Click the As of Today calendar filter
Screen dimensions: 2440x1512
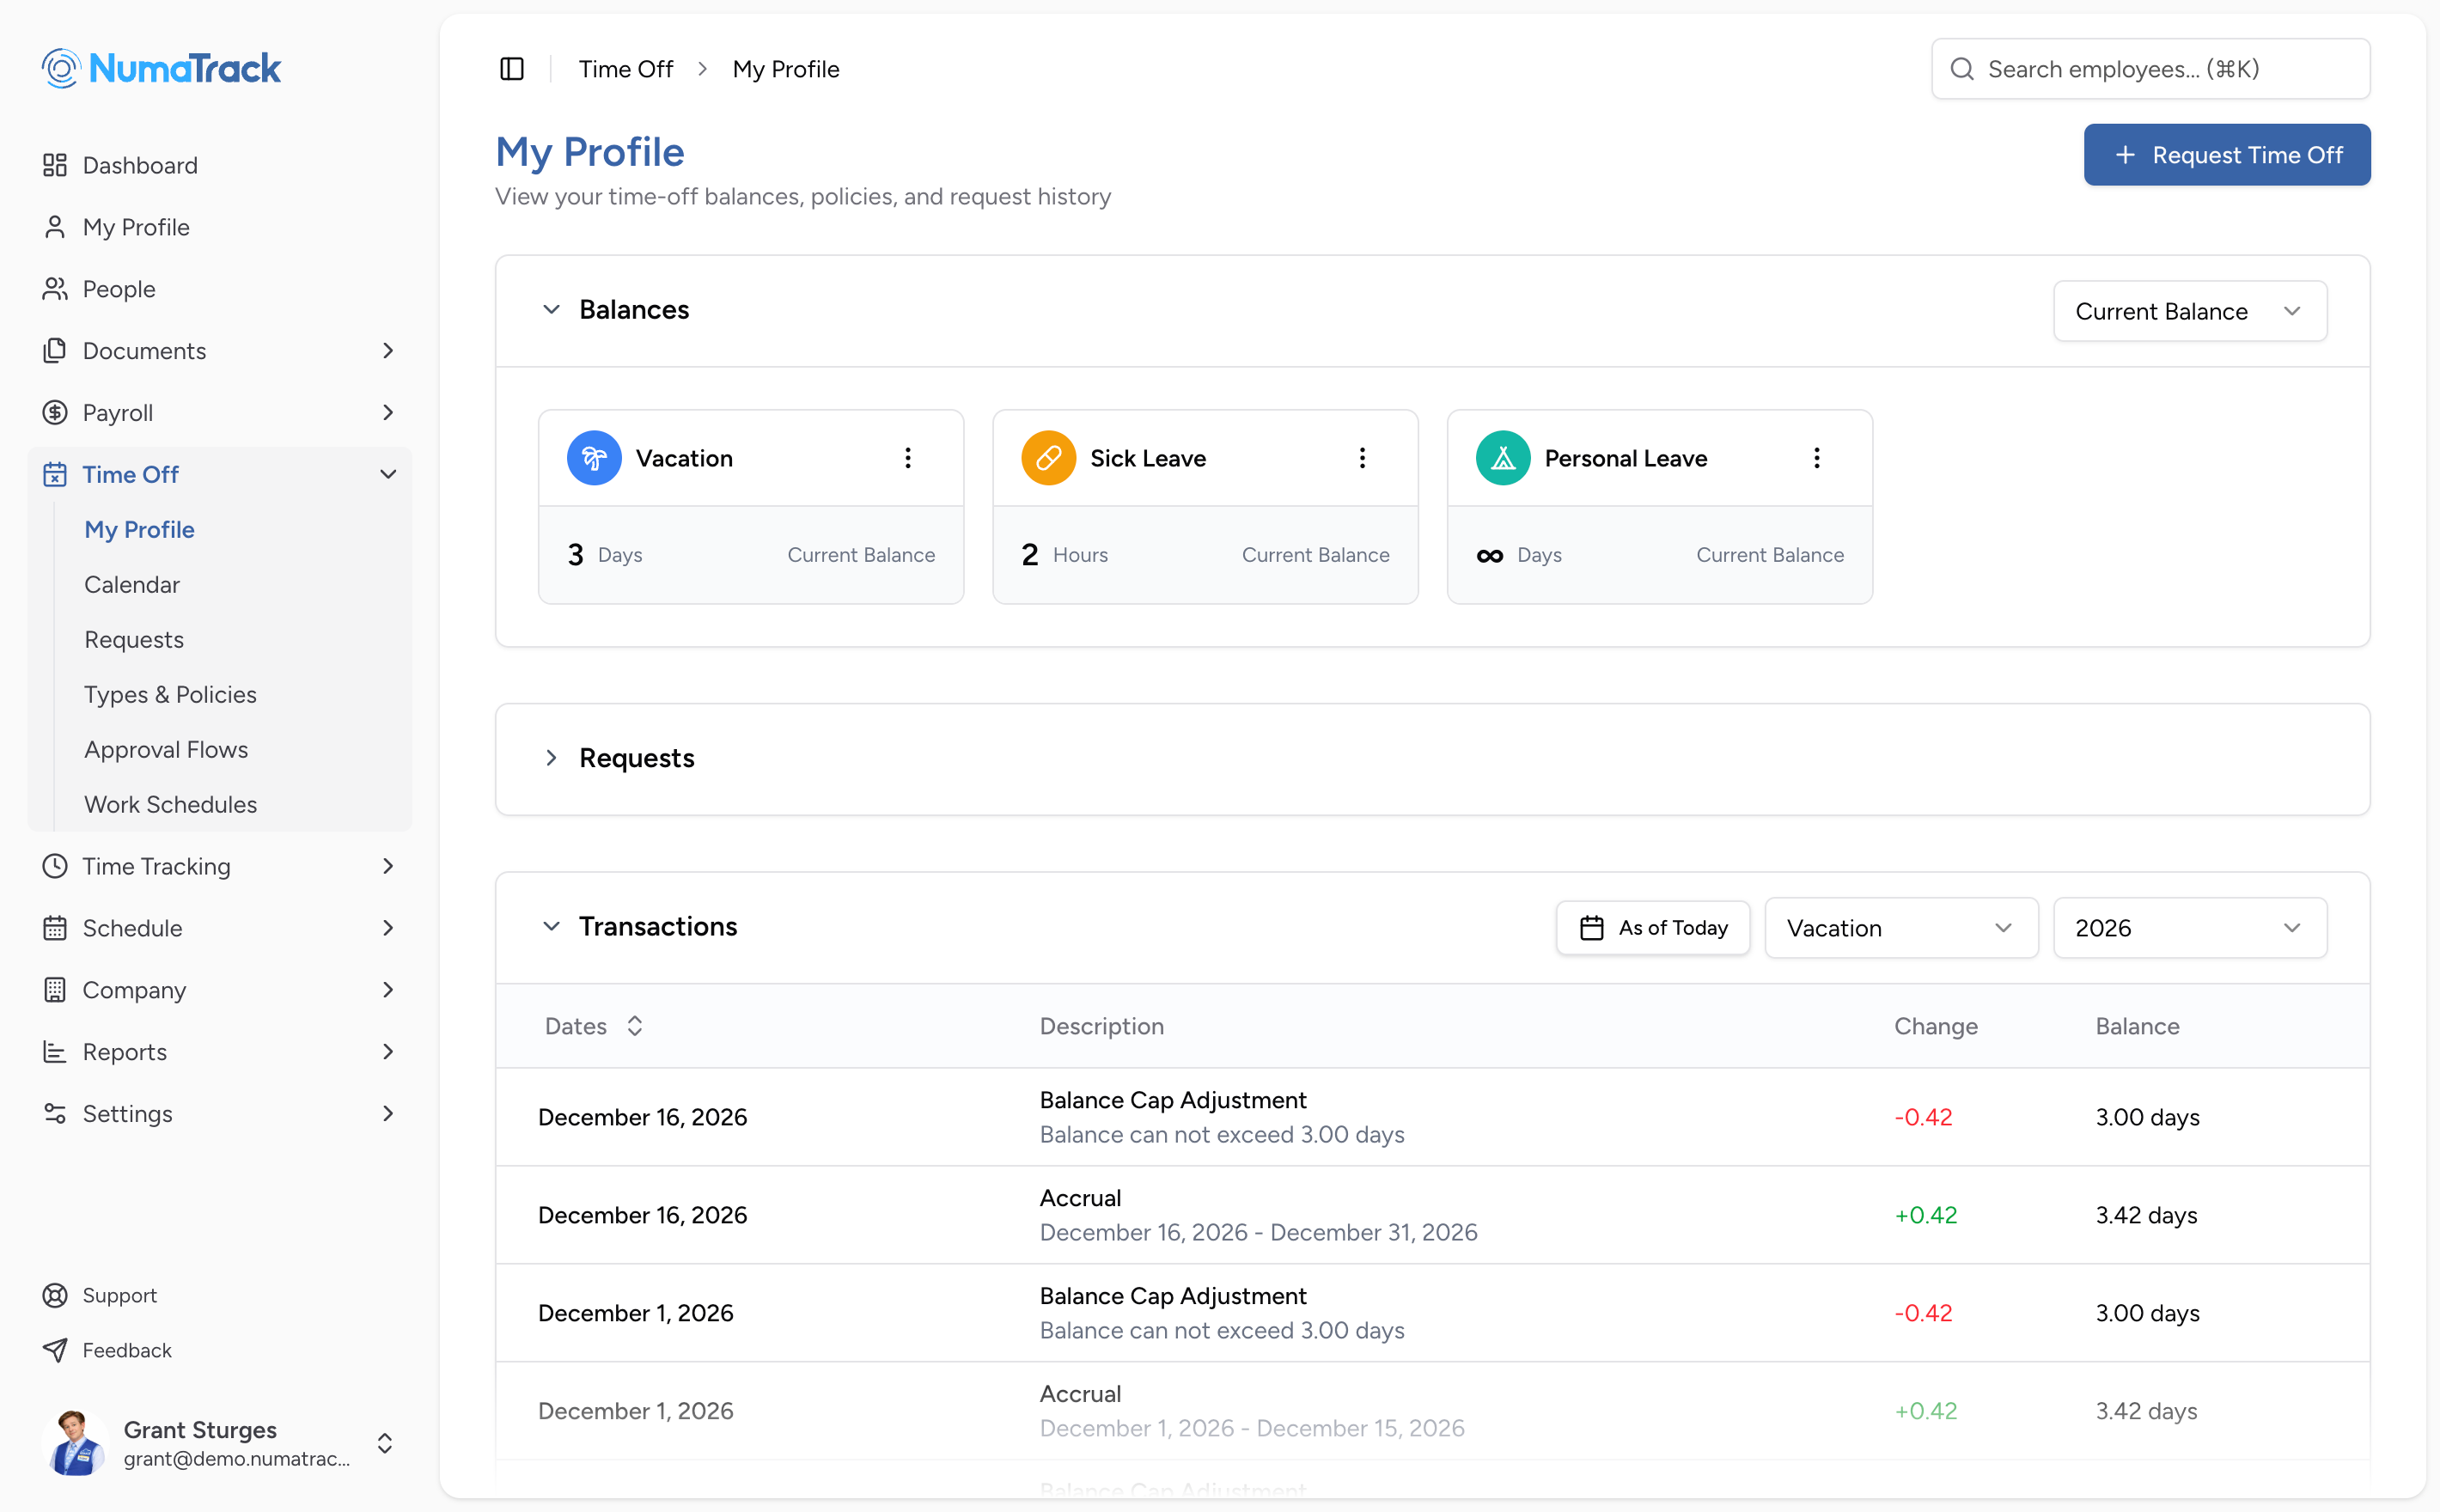point(1652,927)
